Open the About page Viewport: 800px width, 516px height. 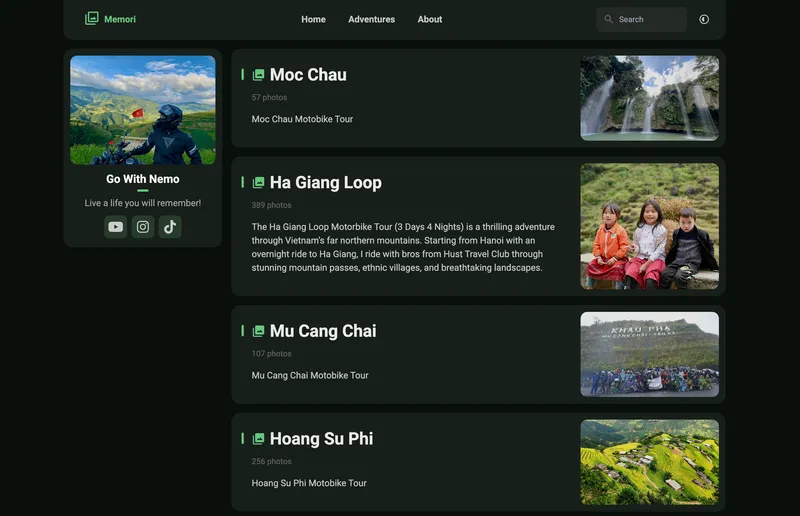(430, 19)
